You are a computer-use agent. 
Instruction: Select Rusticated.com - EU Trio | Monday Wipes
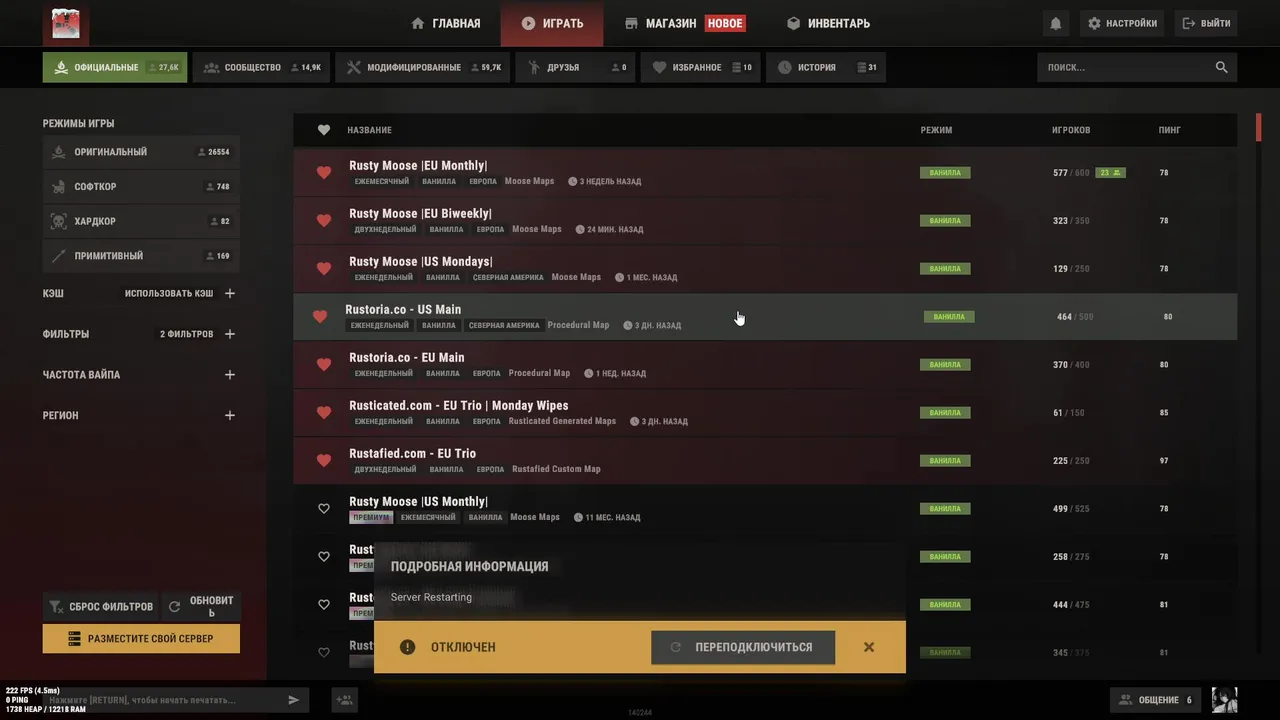[458, 406]
